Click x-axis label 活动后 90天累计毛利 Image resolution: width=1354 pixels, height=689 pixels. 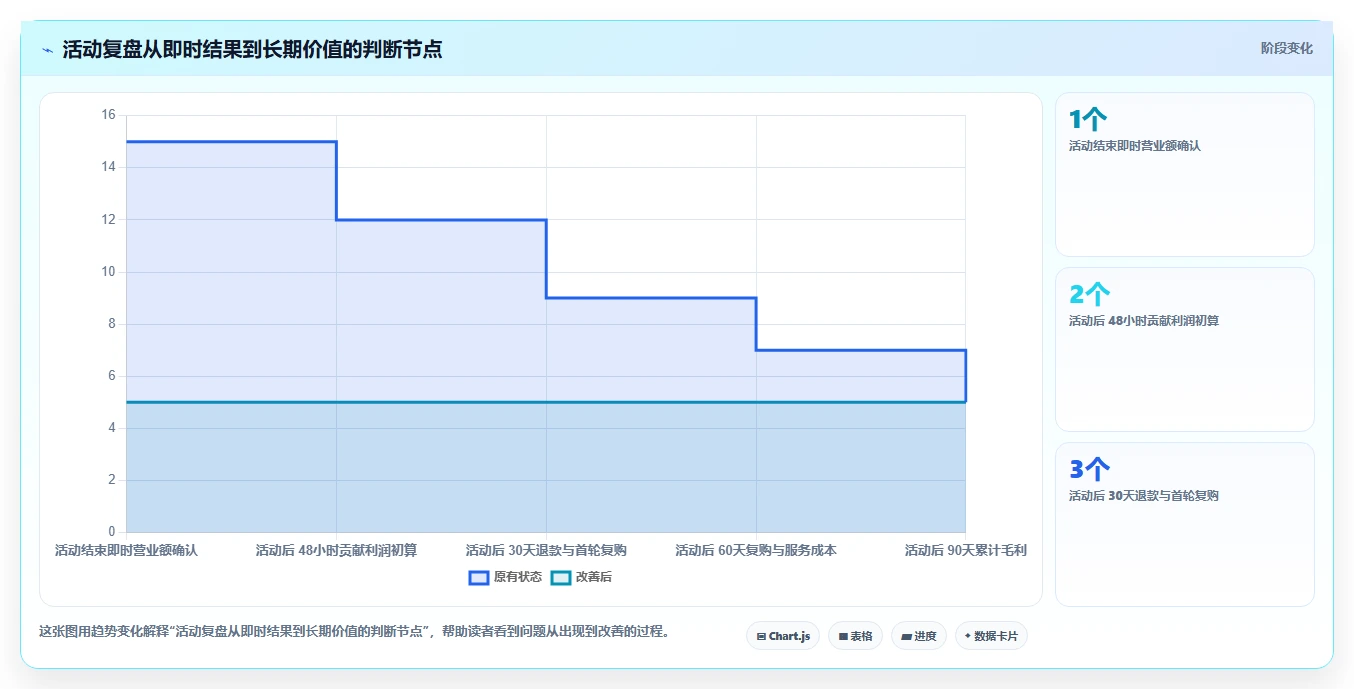(x=966, y=550)
